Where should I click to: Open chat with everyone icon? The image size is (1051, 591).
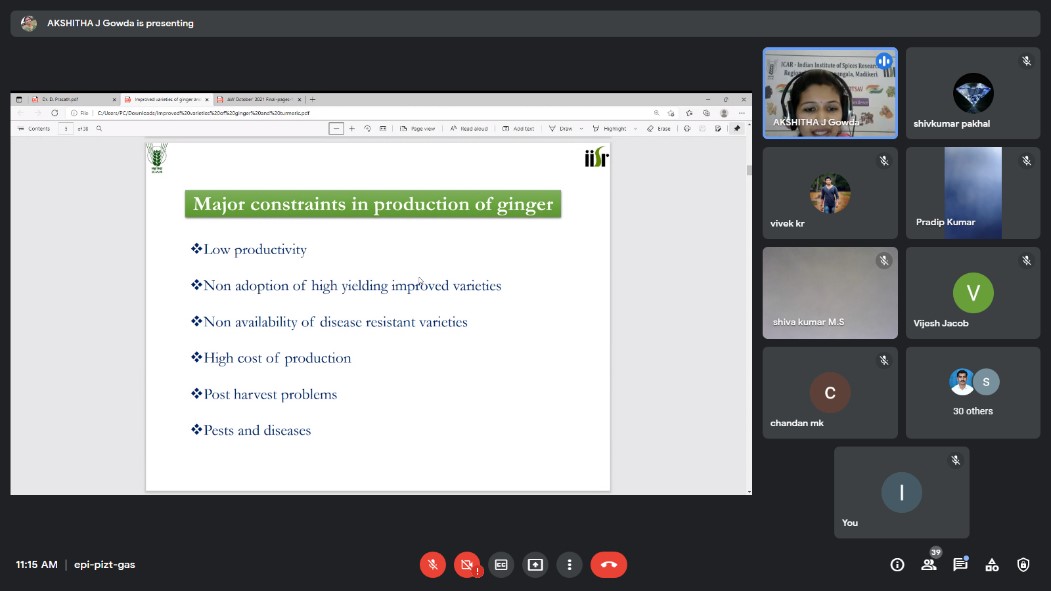[x=960, y=565]
